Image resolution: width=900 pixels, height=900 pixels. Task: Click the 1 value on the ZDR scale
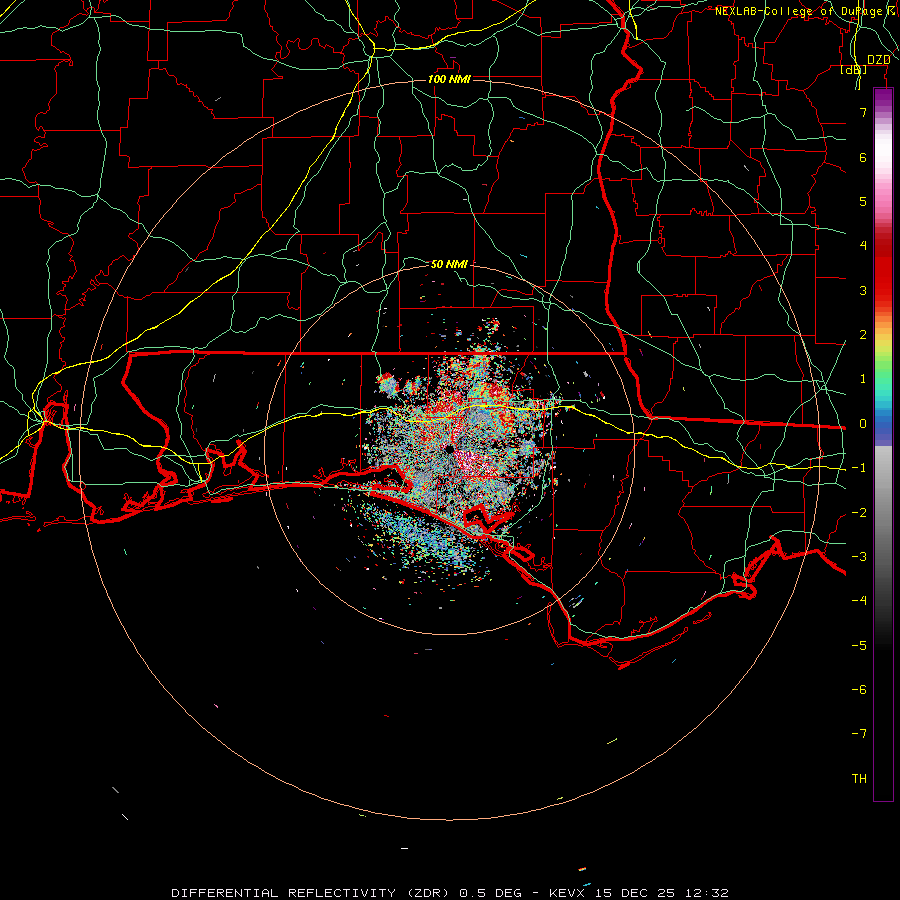863,379
